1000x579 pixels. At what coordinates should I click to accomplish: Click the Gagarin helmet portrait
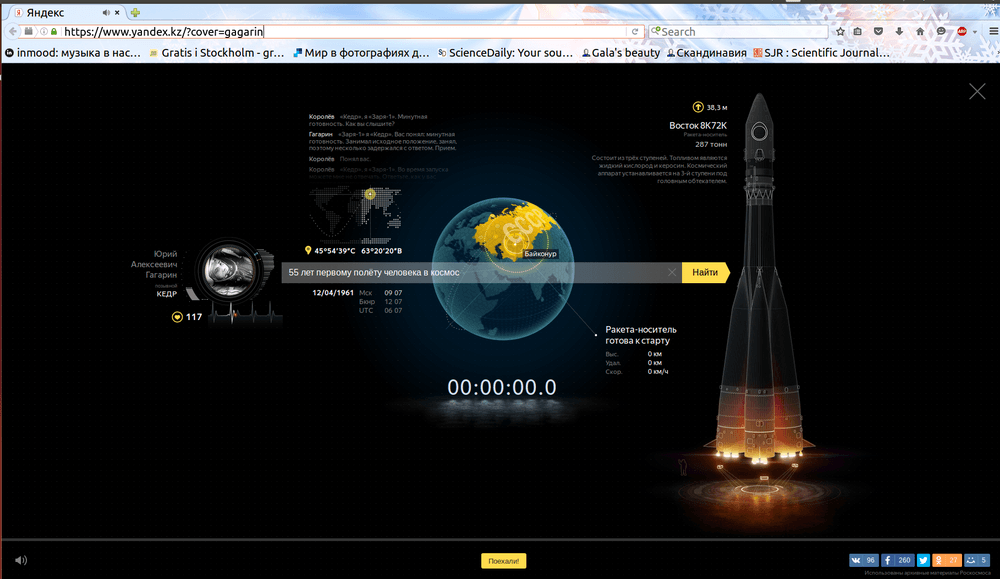pyautogui.click(x=230, y=271)
